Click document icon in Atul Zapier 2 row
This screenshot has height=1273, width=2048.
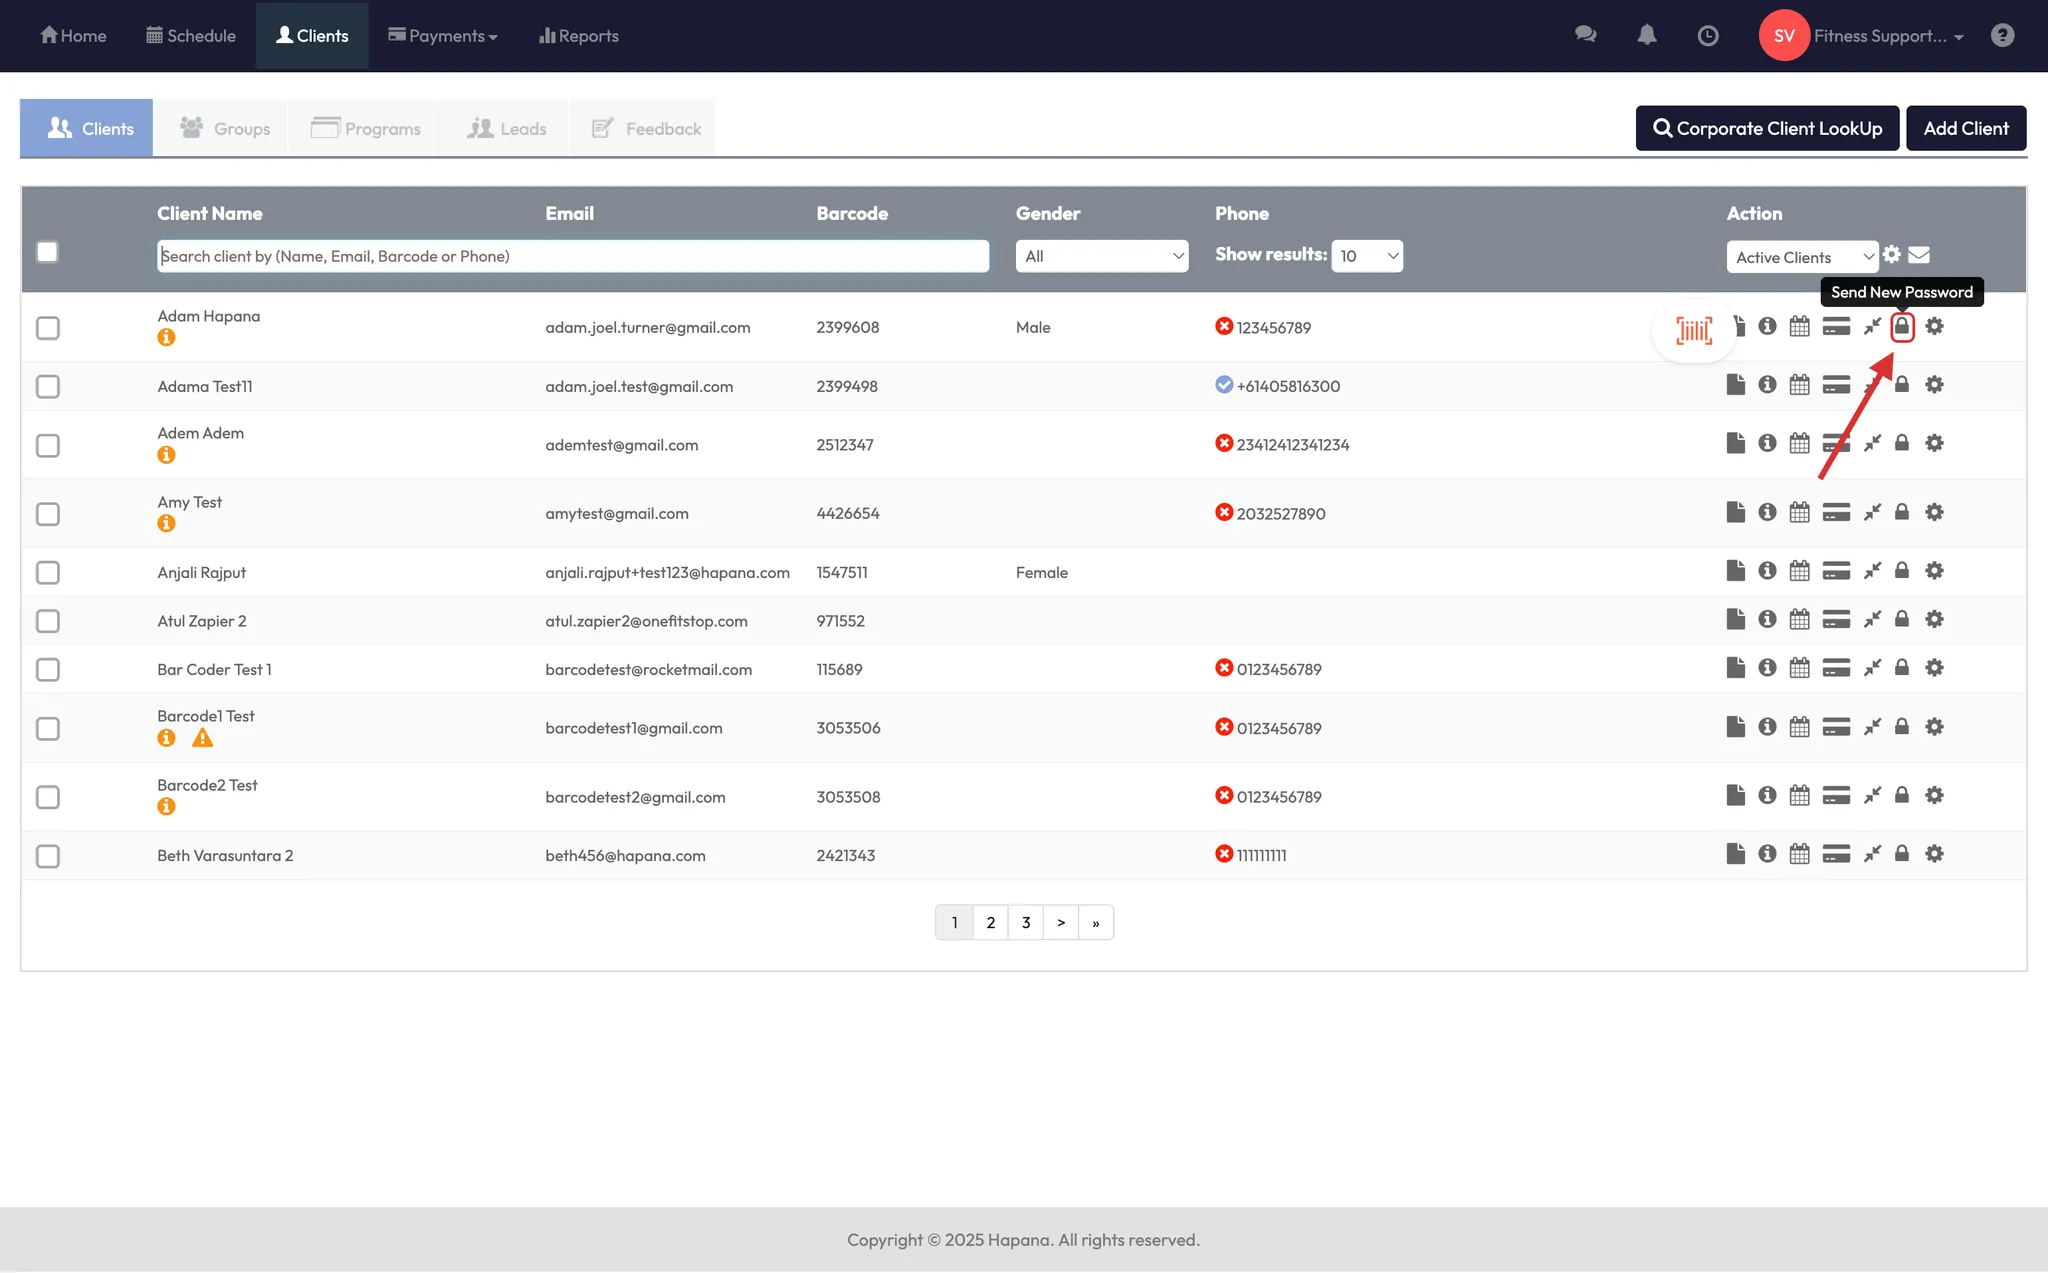click(x=1735, y=619)
